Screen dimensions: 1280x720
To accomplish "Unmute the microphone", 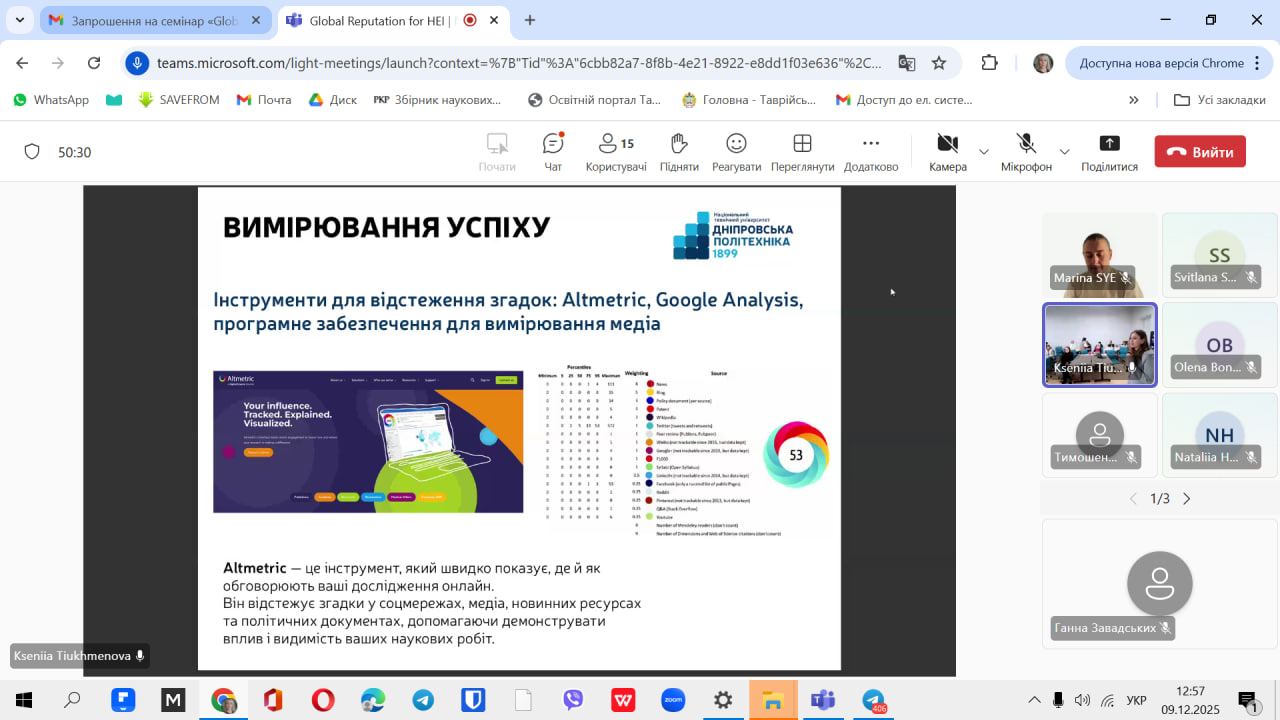I will (x=1026, y=152).
